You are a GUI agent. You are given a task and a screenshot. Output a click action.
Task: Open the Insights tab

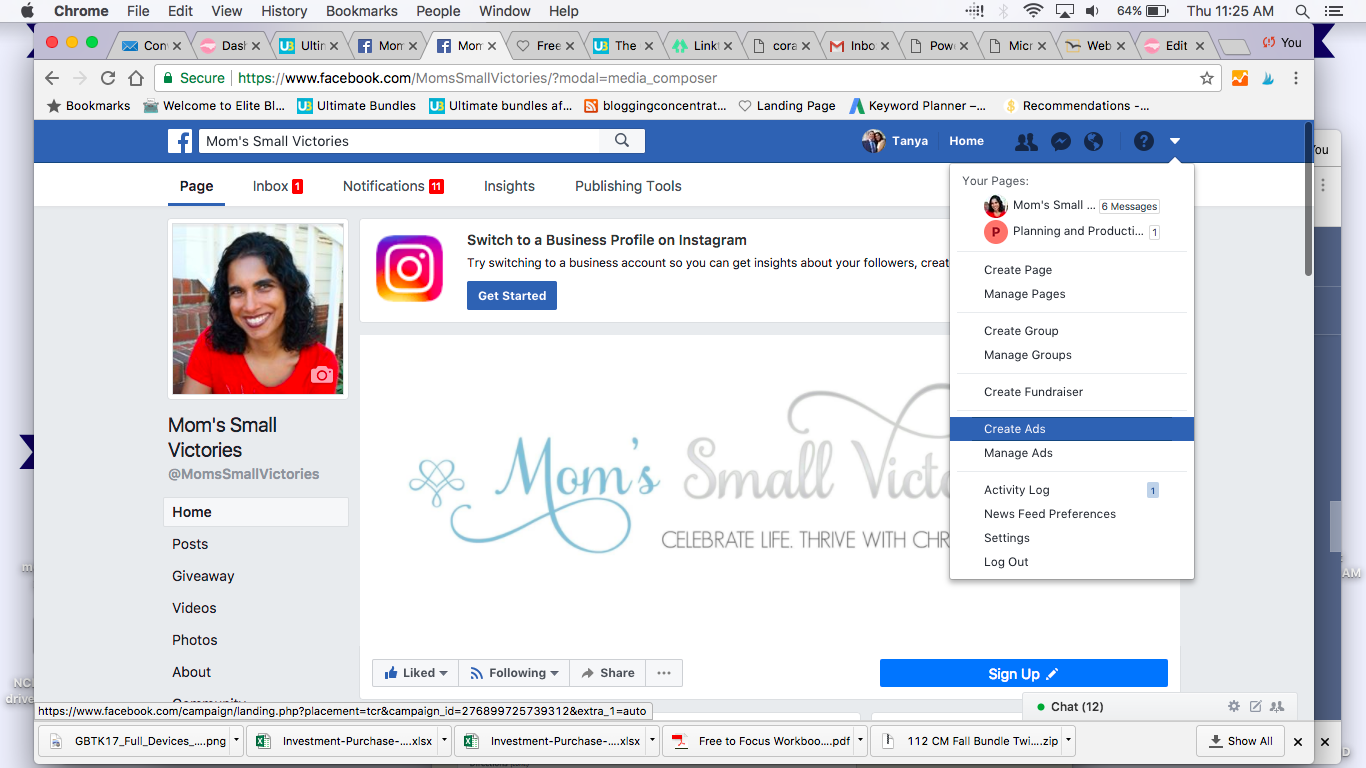[509, 186]
